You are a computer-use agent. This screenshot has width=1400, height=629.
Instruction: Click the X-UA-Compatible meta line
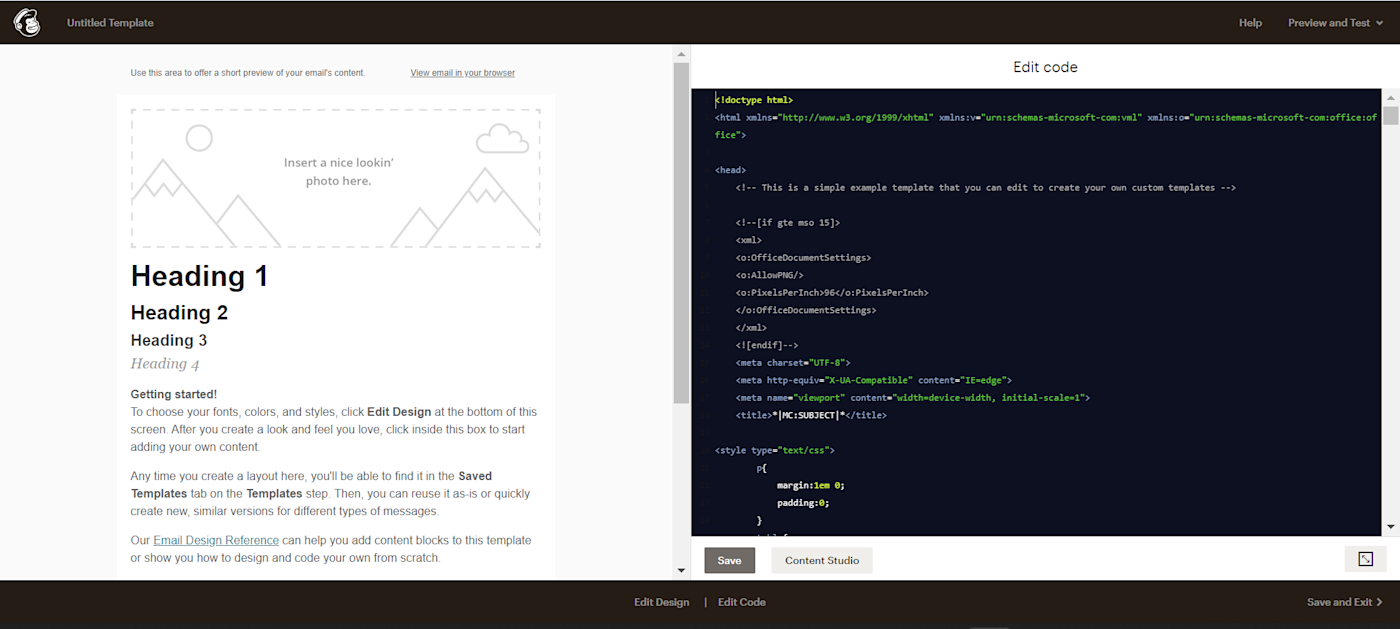(874, 380)
